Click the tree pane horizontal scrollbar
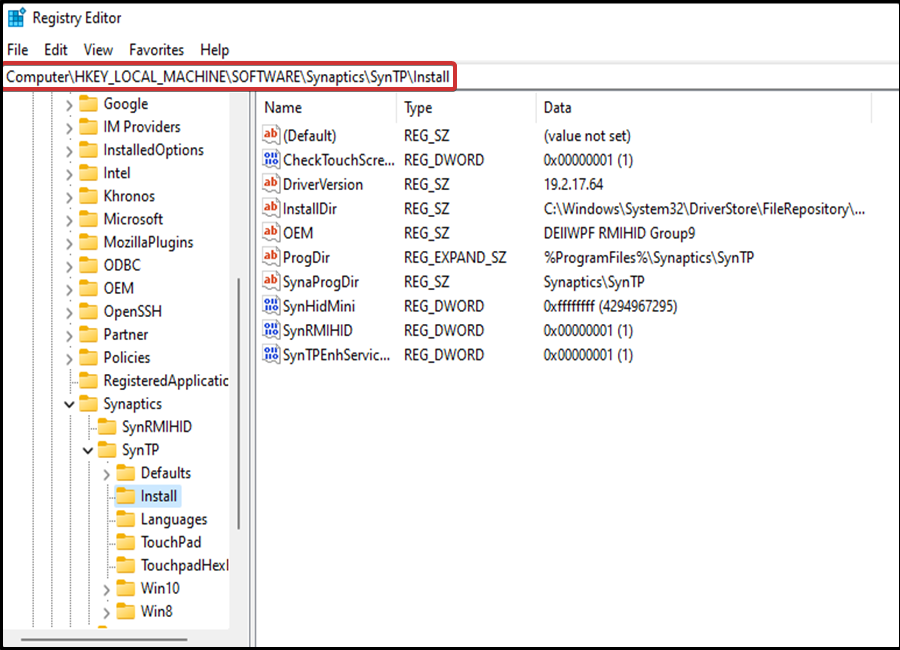 104,639
